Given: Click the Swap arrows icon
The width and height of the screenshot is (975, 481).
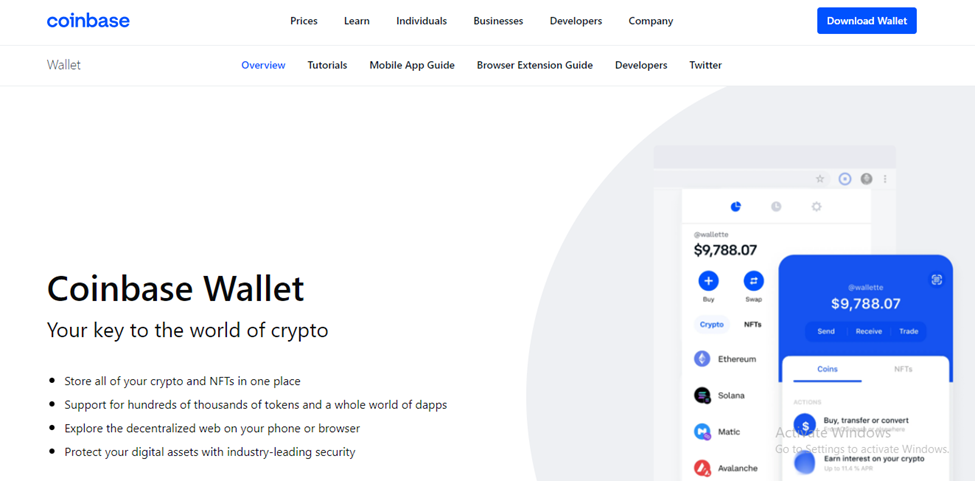Looking at the screenshot, I should (x=754, y=281).
